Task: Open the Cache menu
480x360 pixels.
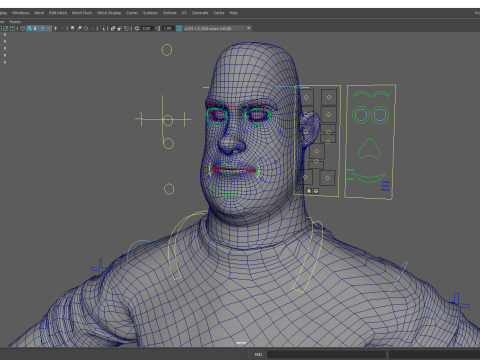Action: (219, 13)
